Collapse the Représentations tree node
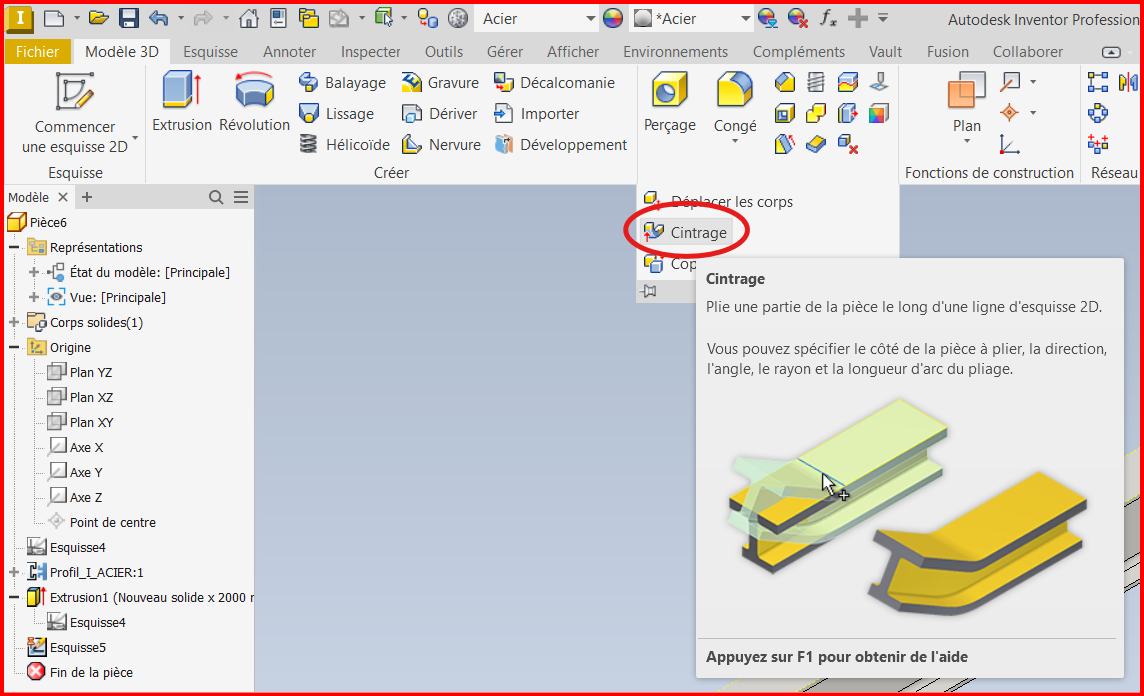Image resolution: width=1144 pixels, height=696 pixels. point(14,248)
